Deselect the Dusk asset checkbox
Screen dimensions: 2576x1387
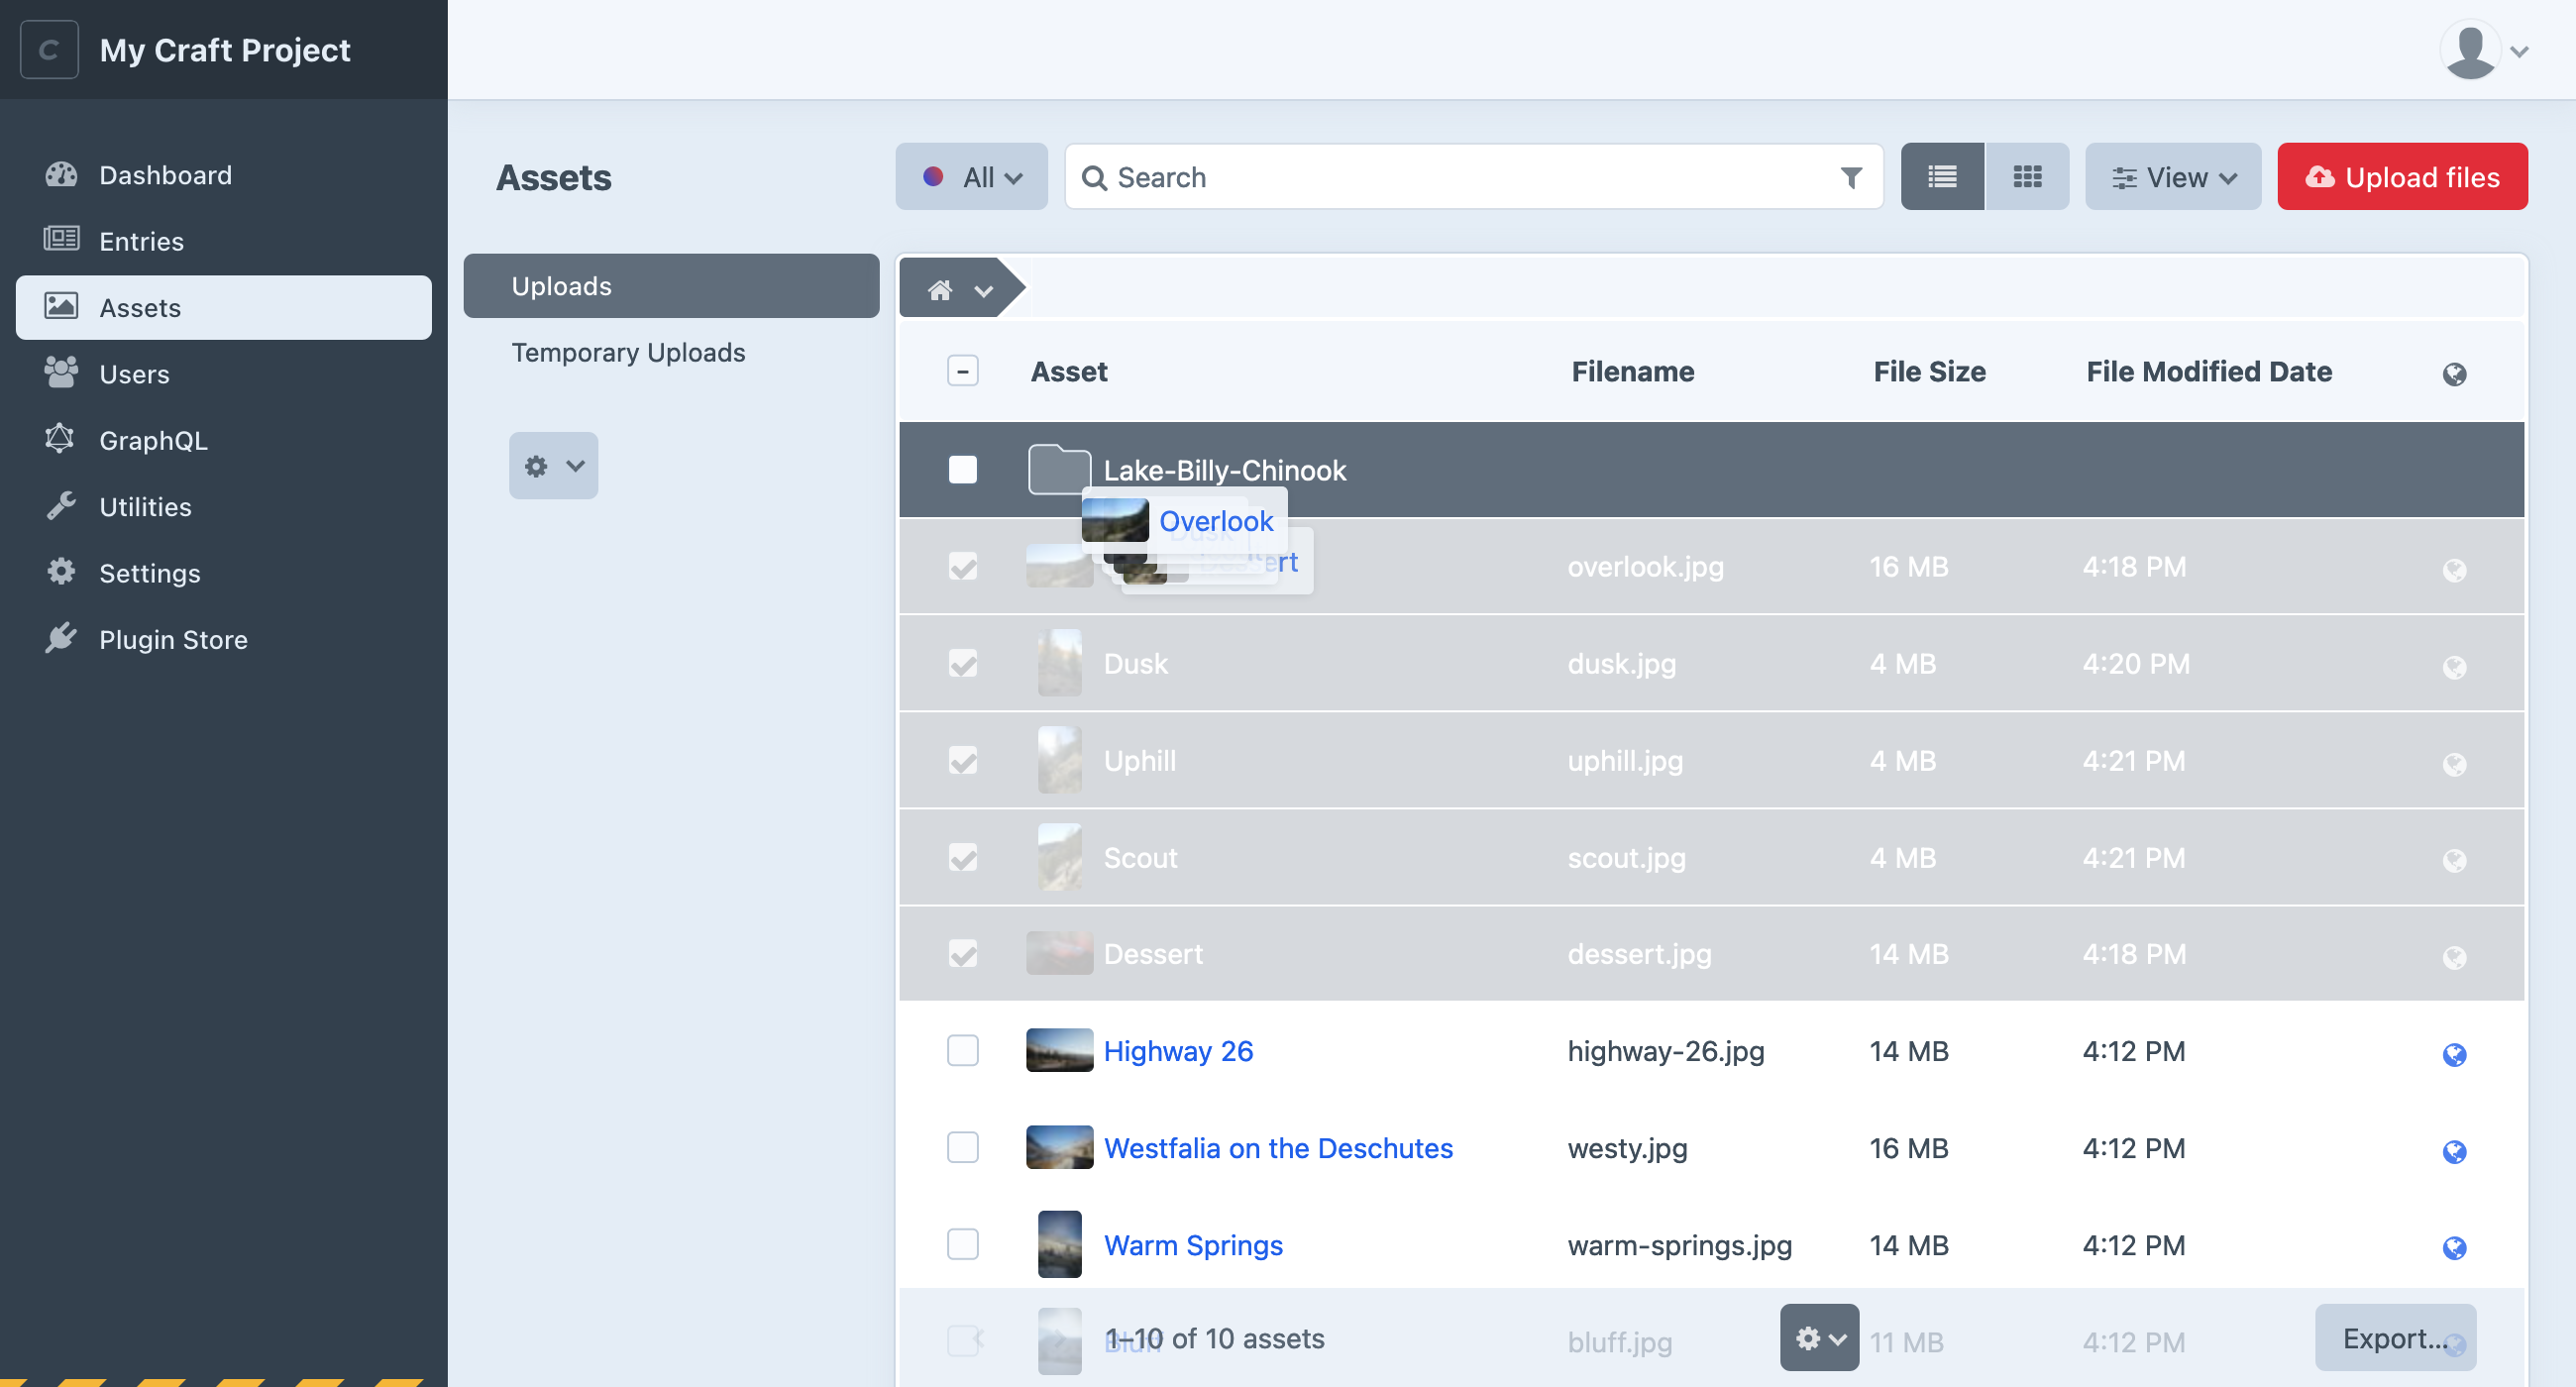click(963, 663)
